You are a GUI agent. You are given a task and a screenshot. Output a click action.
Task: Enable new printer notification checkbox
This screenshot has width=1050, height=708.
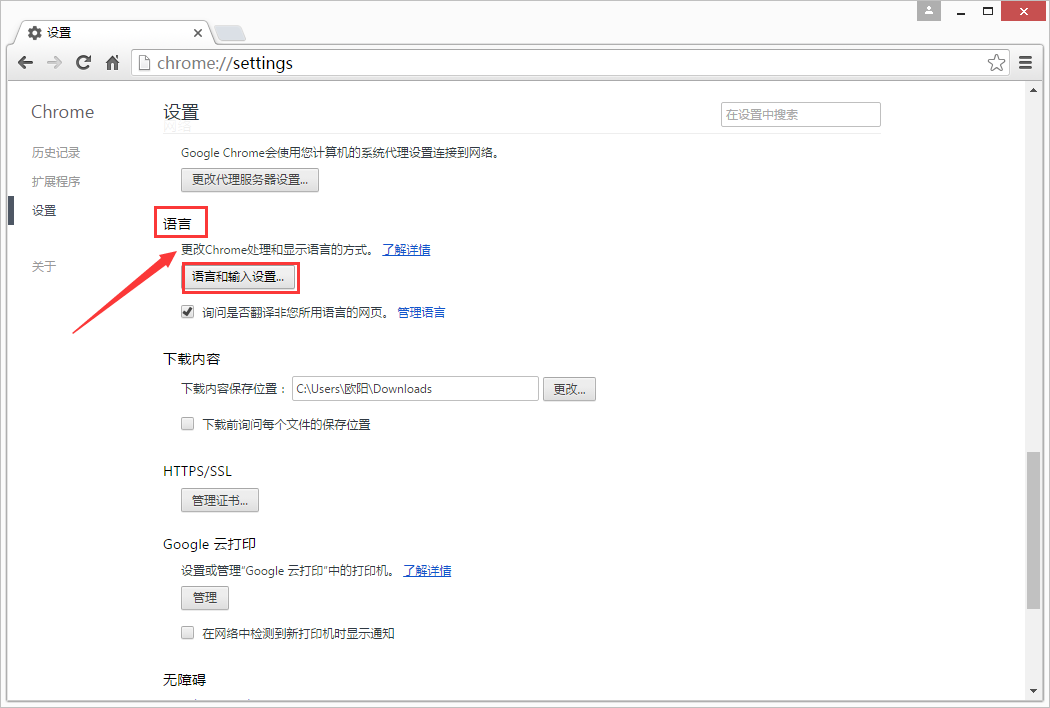pos(188,632)
